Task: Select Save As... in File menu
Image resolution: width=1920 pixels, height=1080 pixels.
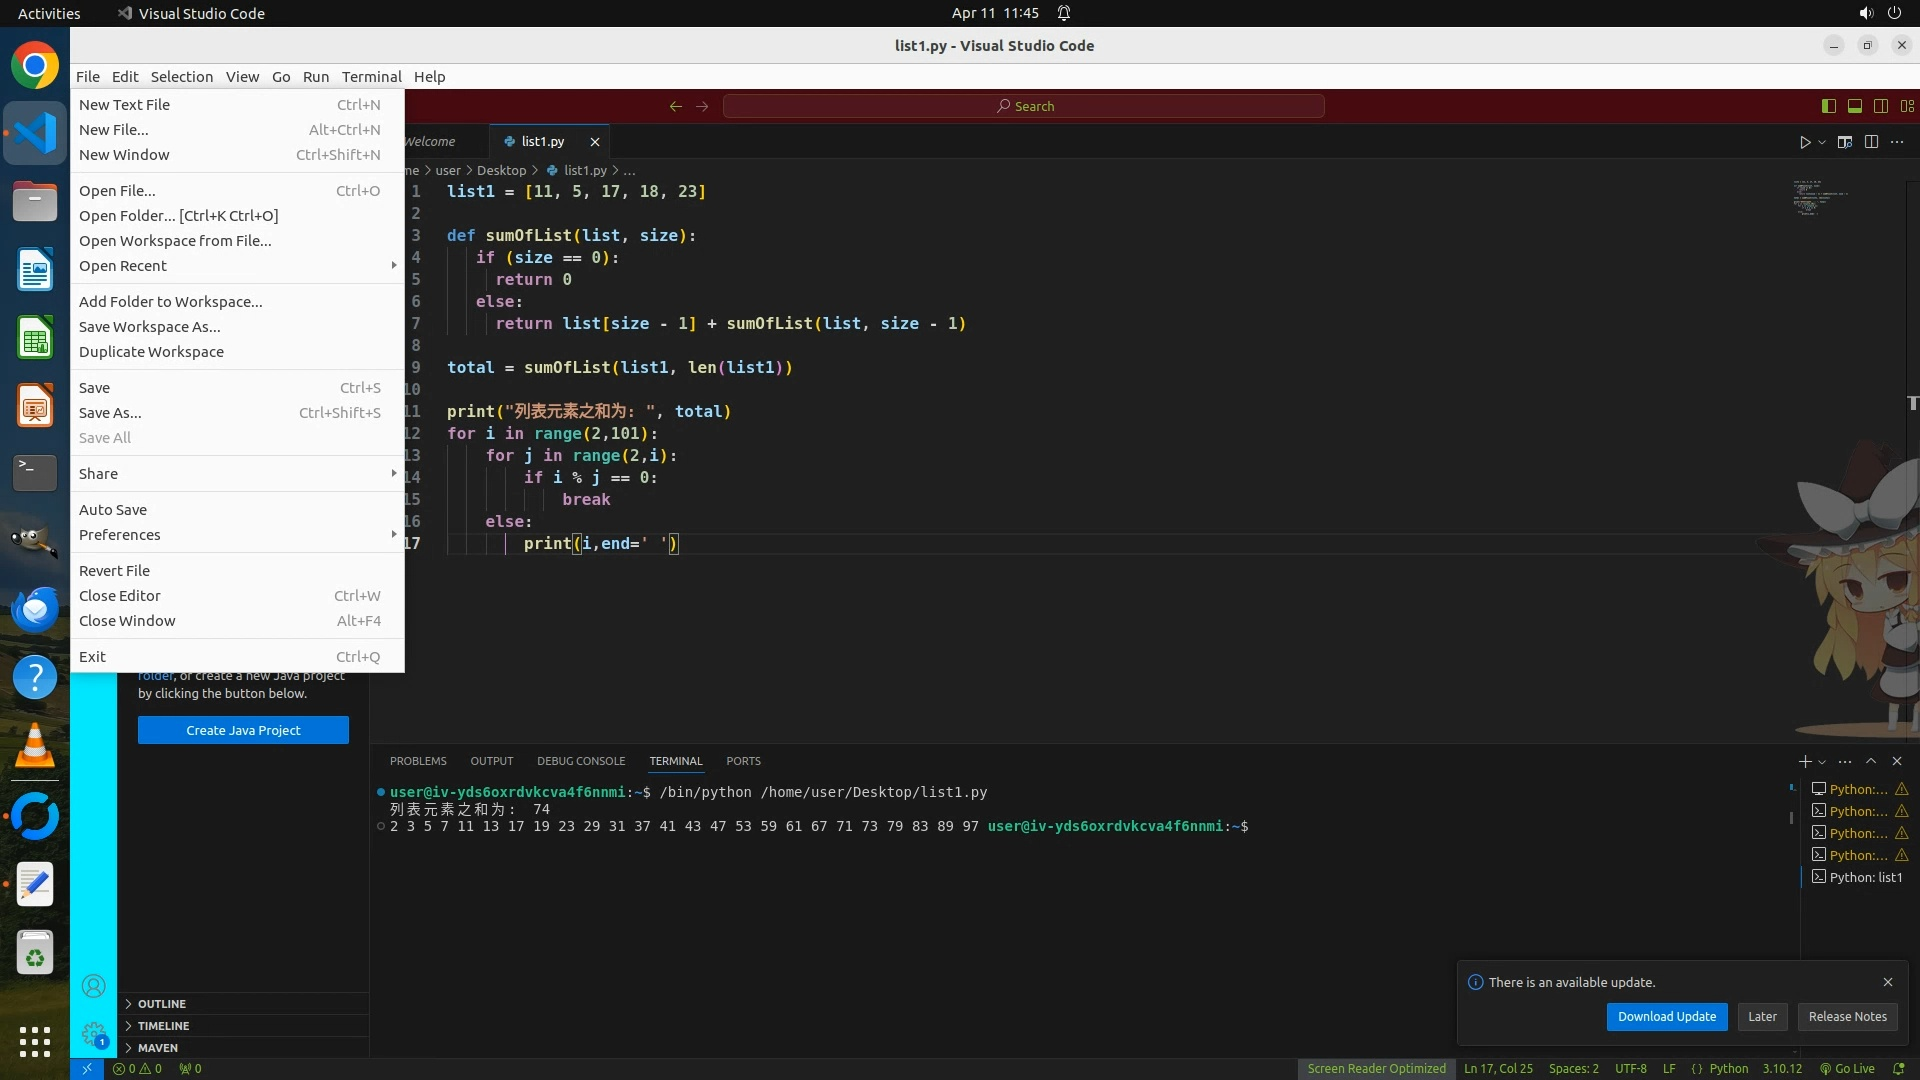Action: point(110,413)
